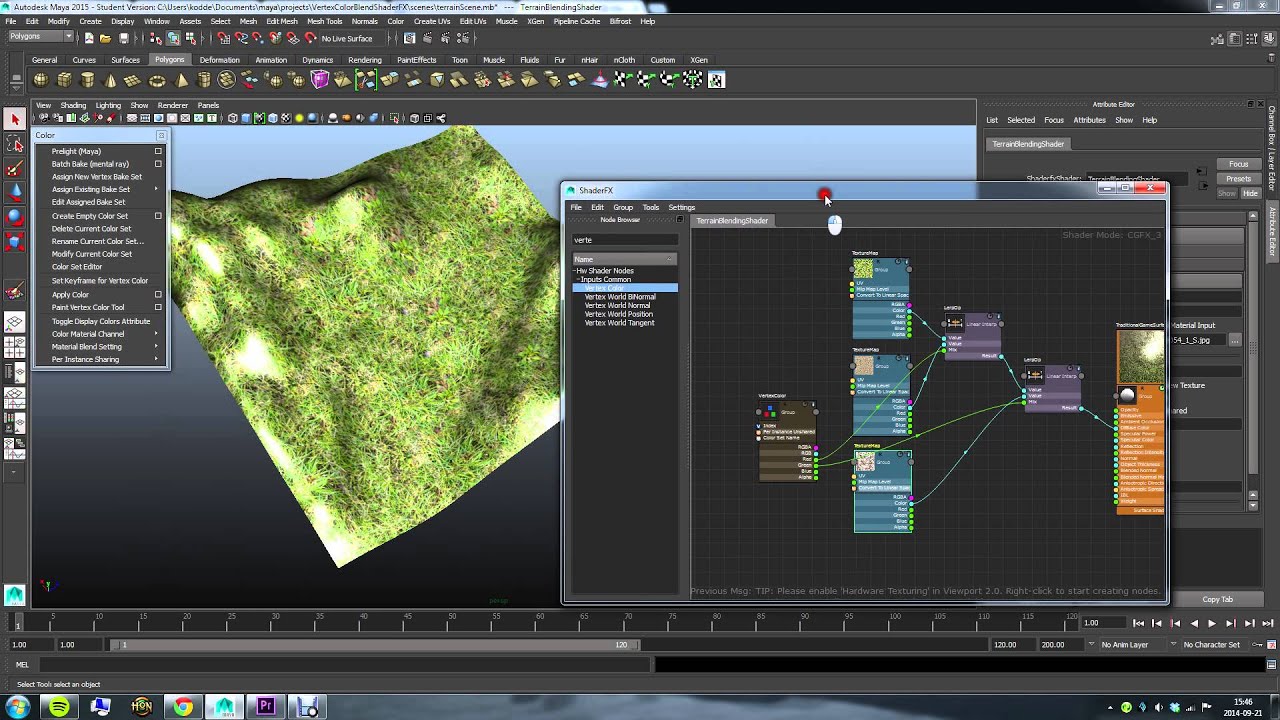Open Spotify from the Windows taskbar
This screenshot has width=1280, height=720.
59,707
